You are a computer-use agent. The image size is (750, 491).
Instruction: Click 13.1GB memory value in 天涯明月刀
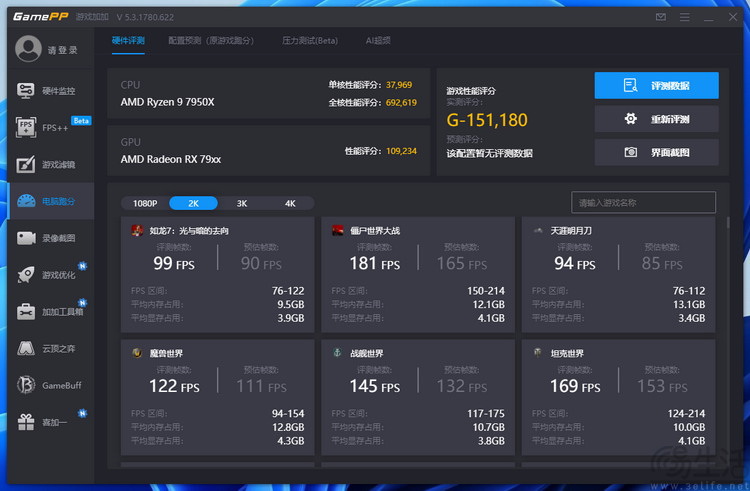click(x=689, y=304)
